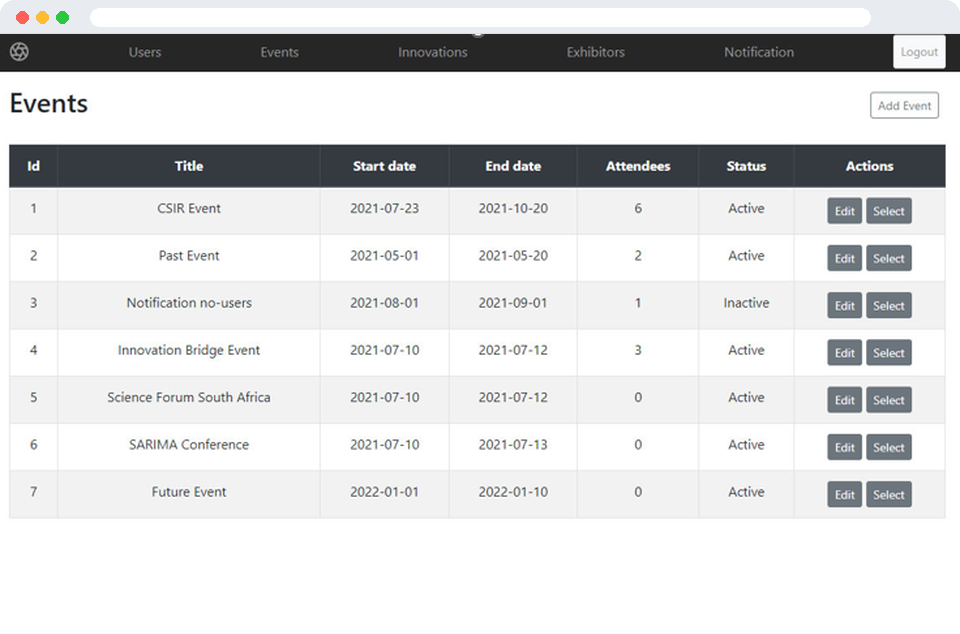The image size is (960, 634).
Task: Select the Innovation Bridge Event
Action: click(x=888, y=352)
